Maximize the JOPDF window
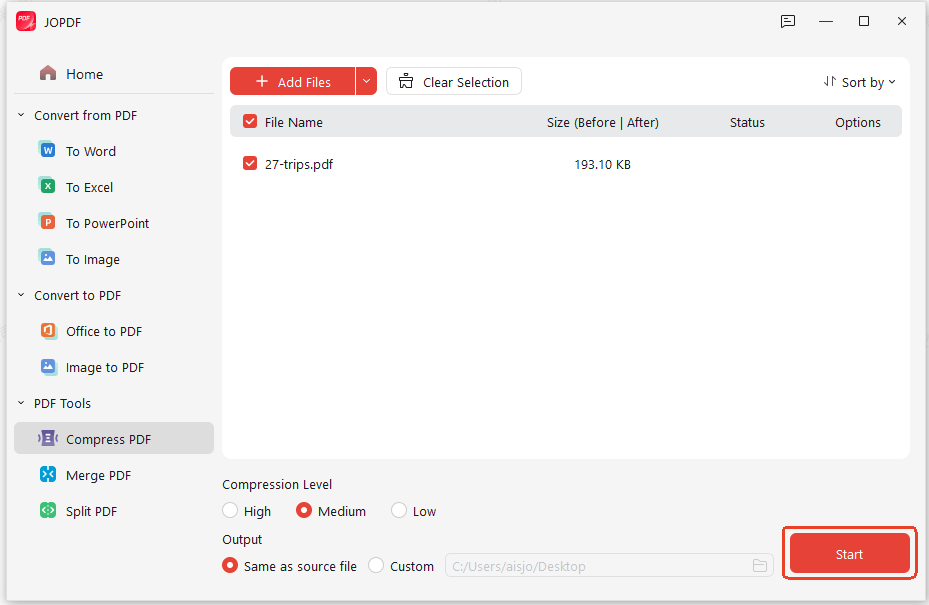This screenshot has height=605, width=929. pyautogui.click(x=864, y=21)
